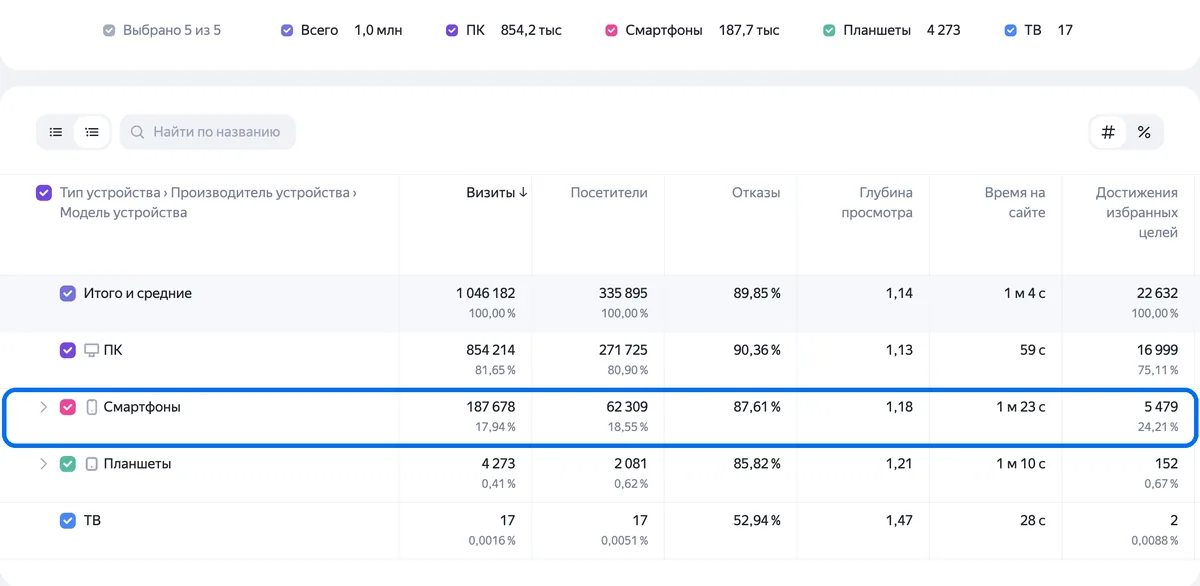This screenshot has width=1200, height=586.
Task: Toggle the select-all checkbox in table header
Action: pyautogui.click(x=44, y=193)
